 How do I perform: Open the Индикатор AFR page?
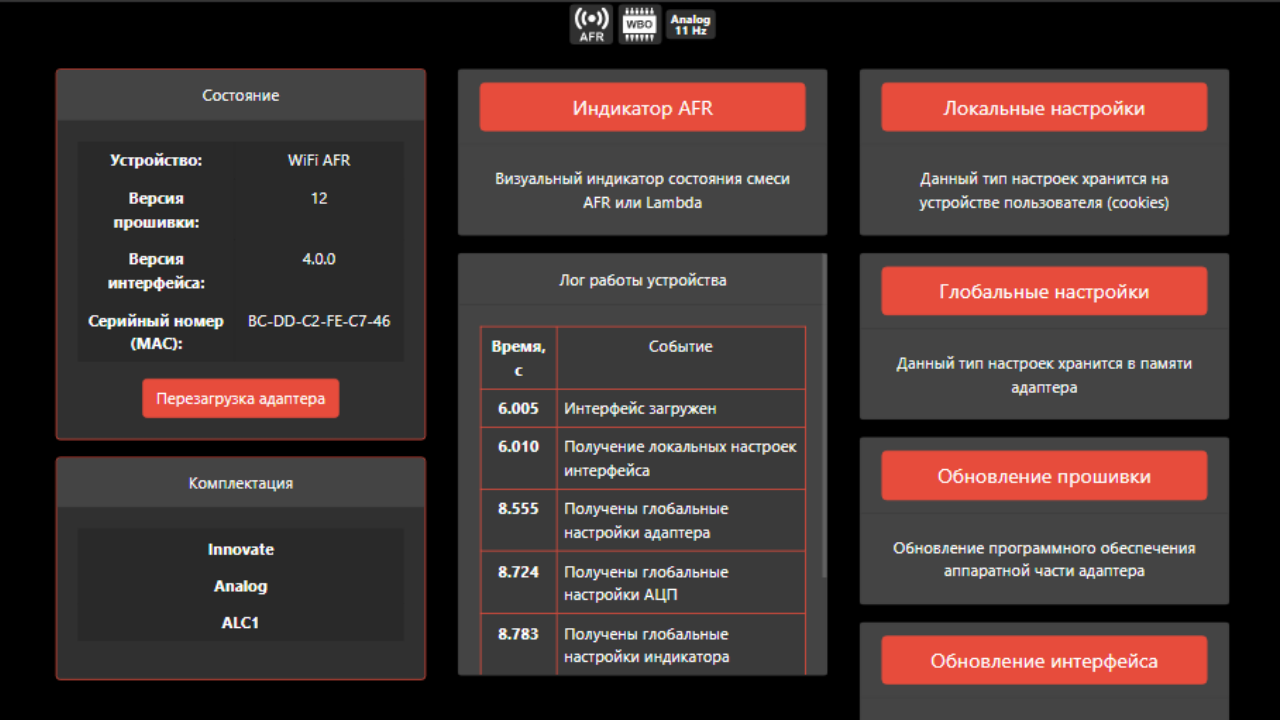[642, 107]
